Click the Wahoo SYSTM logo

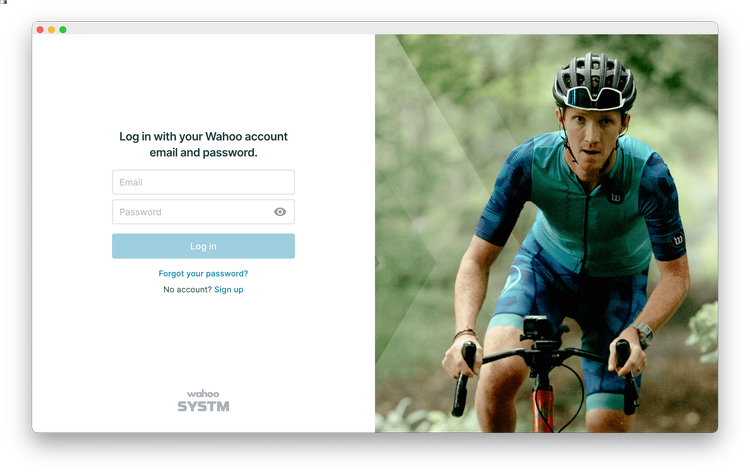[x=203, y=400]
